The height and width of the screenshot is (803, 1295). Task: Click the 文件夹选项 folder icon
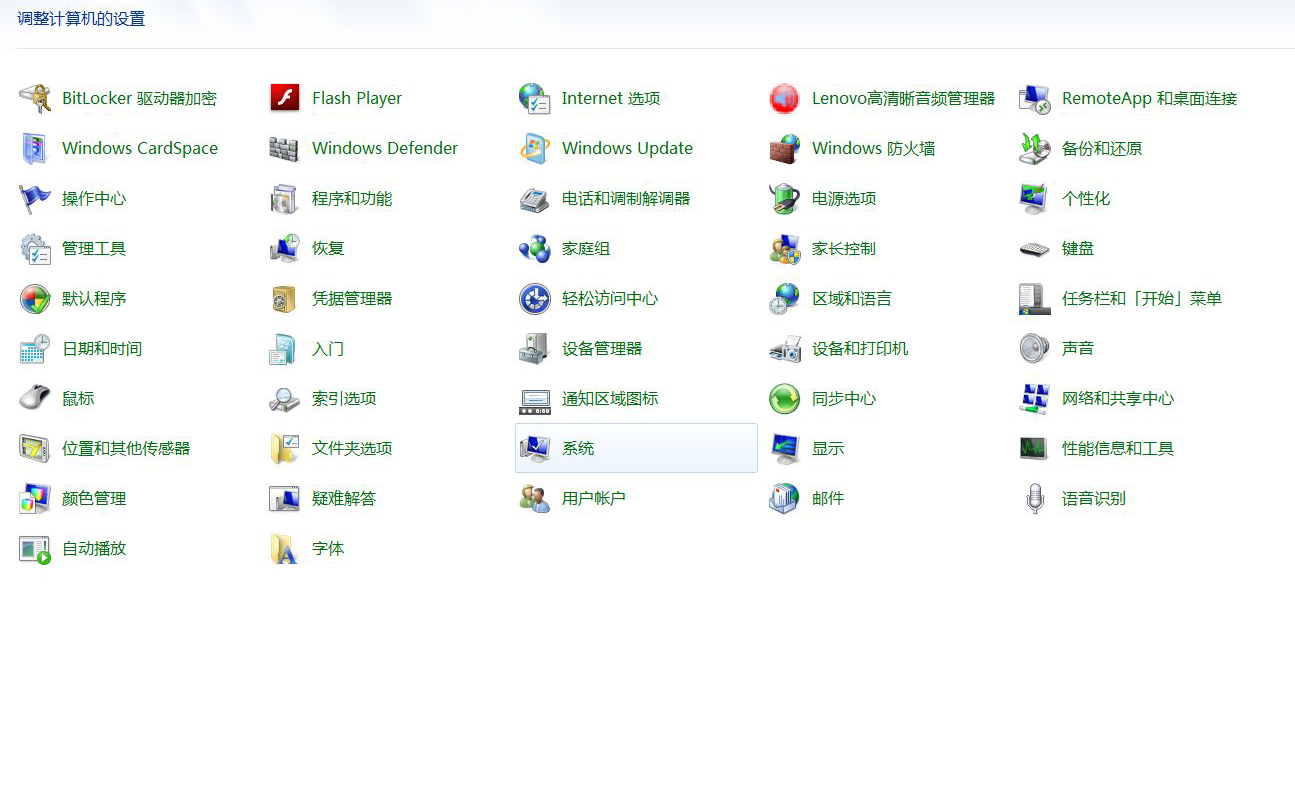(x=285, y=448)
